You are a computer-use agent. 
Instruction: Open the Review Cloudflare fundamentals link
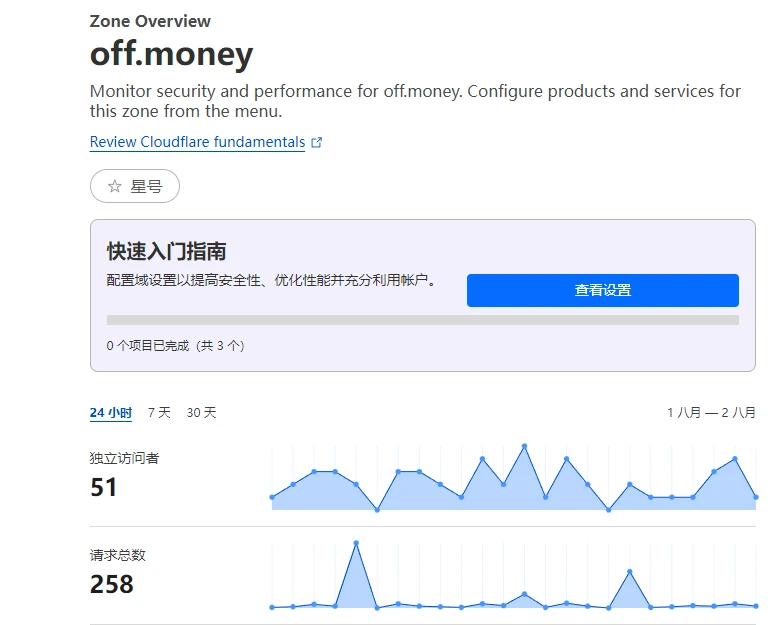pyautogui.click(x=197, y=142)
